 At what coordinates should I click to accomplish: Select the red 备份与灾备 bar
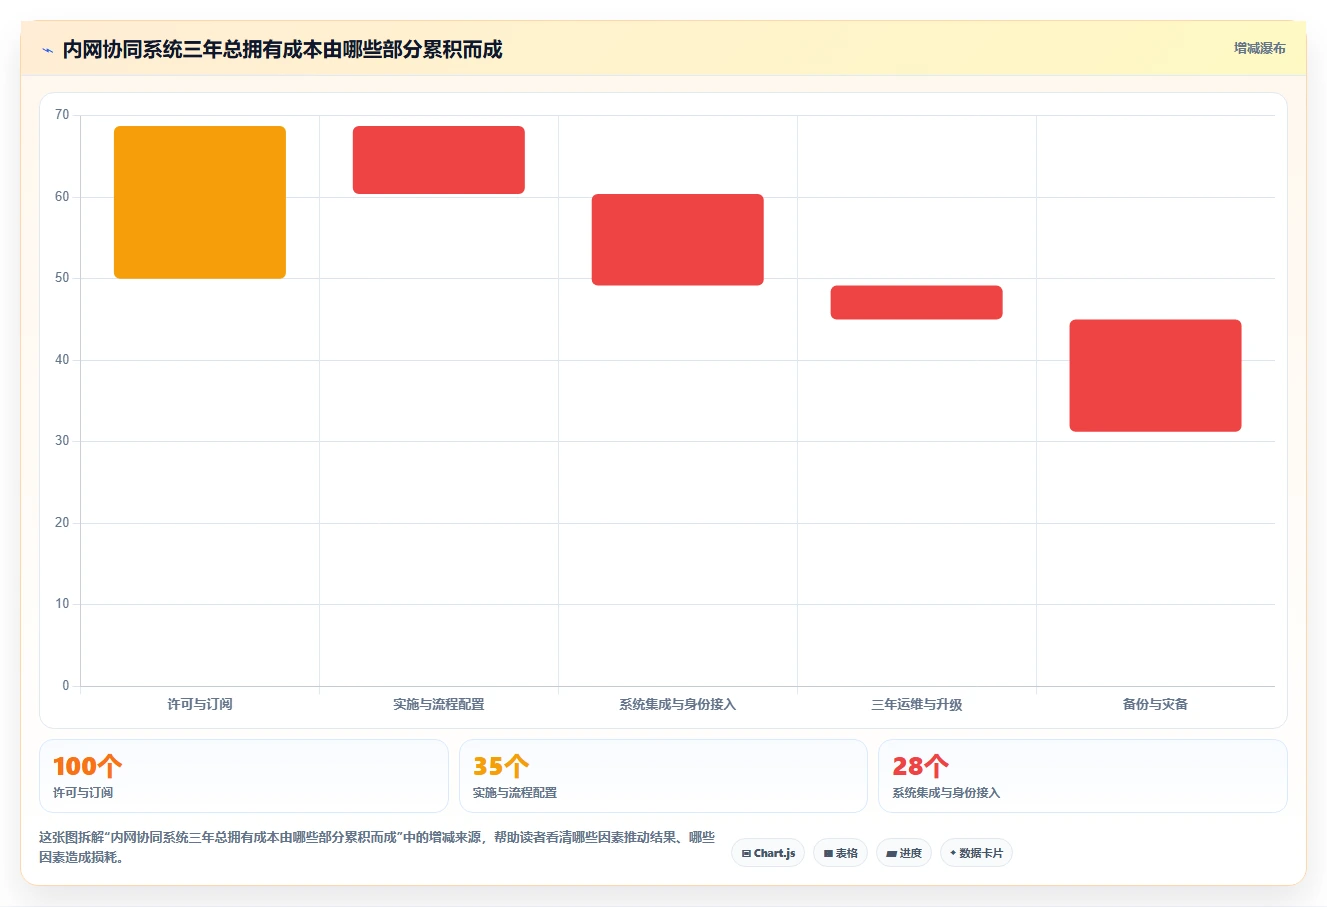1156,376
